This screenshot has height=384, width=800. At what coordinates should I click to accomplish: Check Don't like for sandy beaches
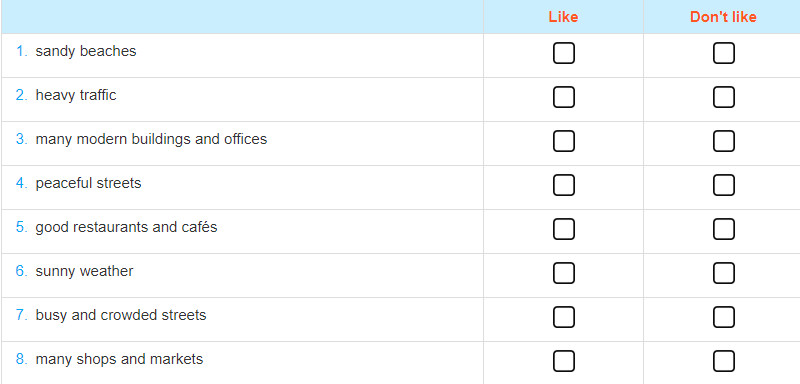pos(723,53)
